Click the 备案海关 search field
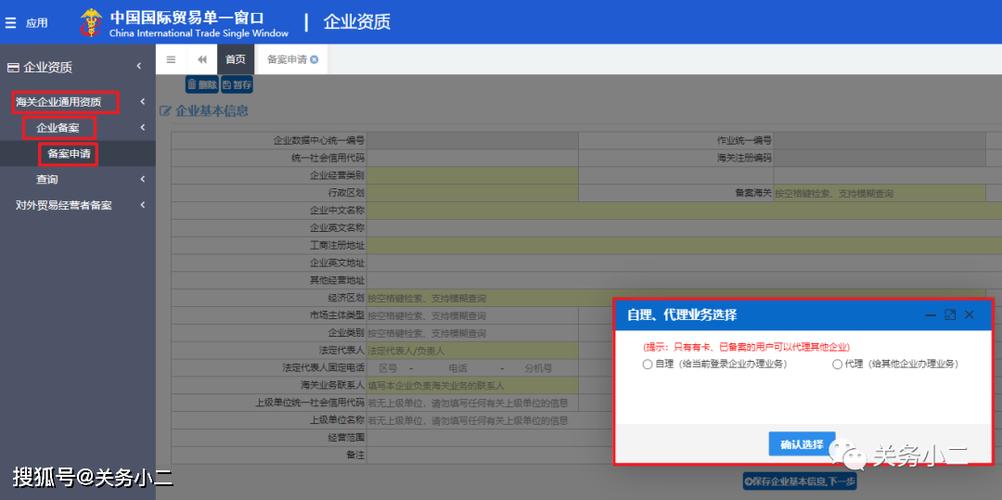This screenshot has height=500, width=1002. (x=879, y=193)
